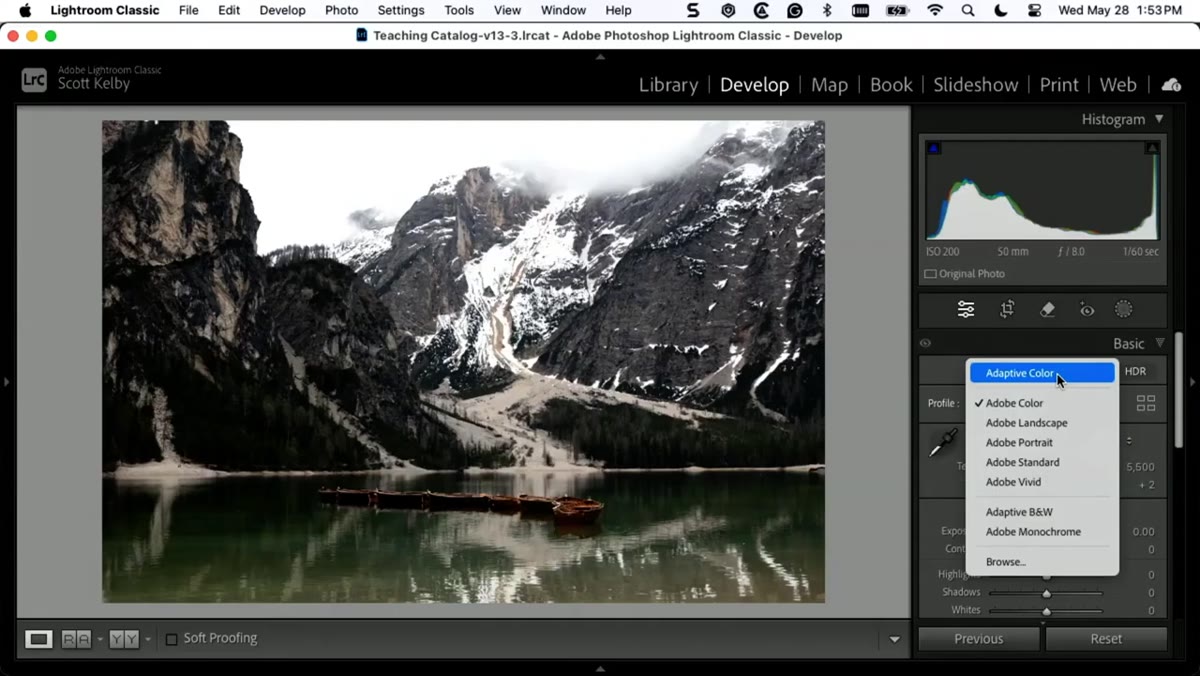
Task: Switch to the Web module
Action: (x=1118, y=85)
